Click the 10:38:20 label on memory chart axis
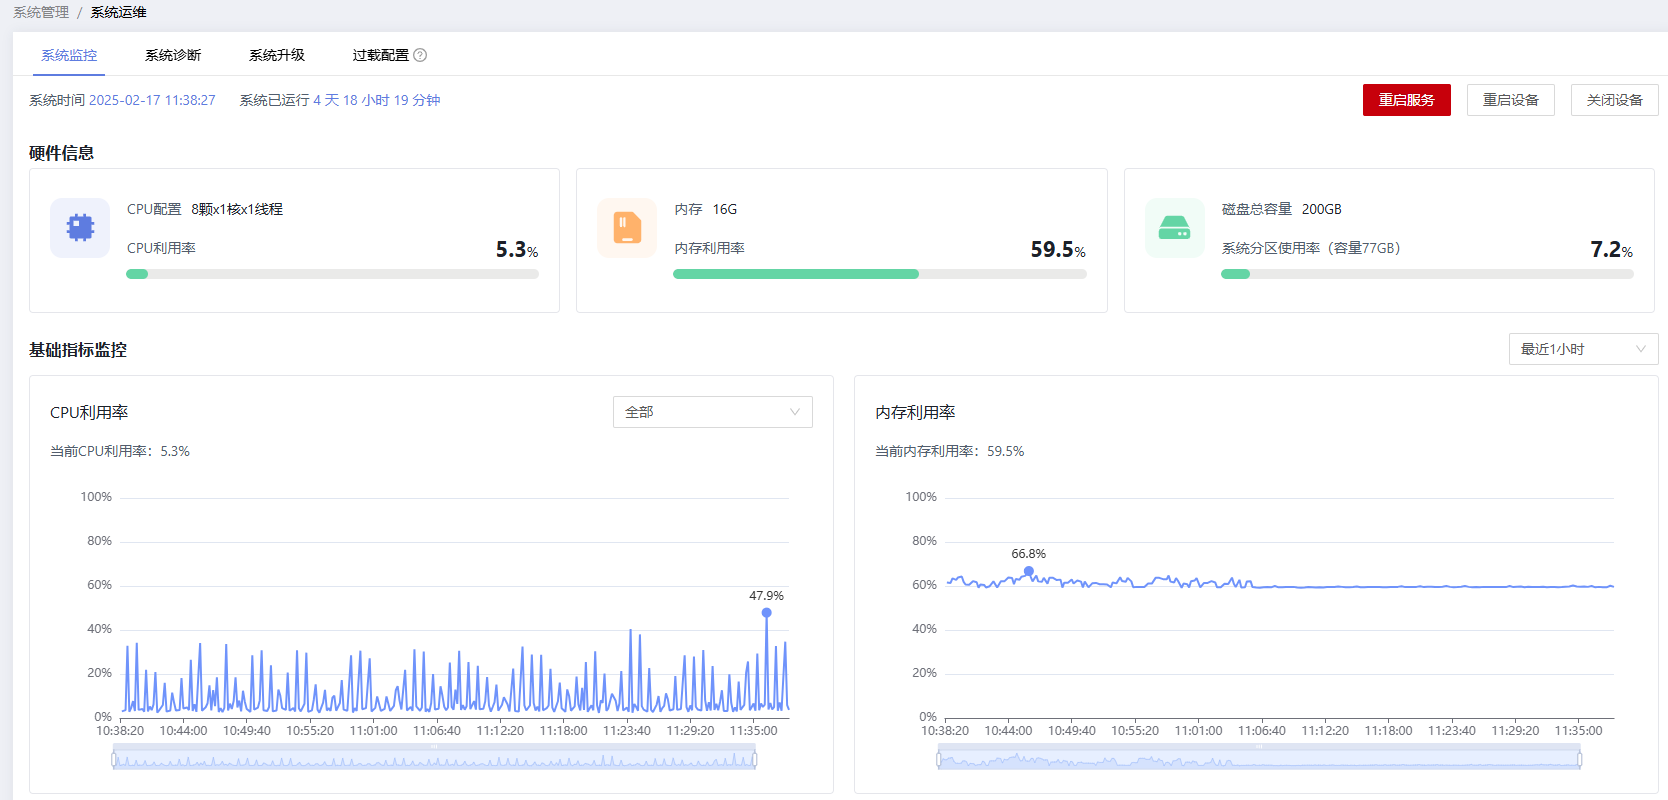1668x800 pixels. point(945,731)
